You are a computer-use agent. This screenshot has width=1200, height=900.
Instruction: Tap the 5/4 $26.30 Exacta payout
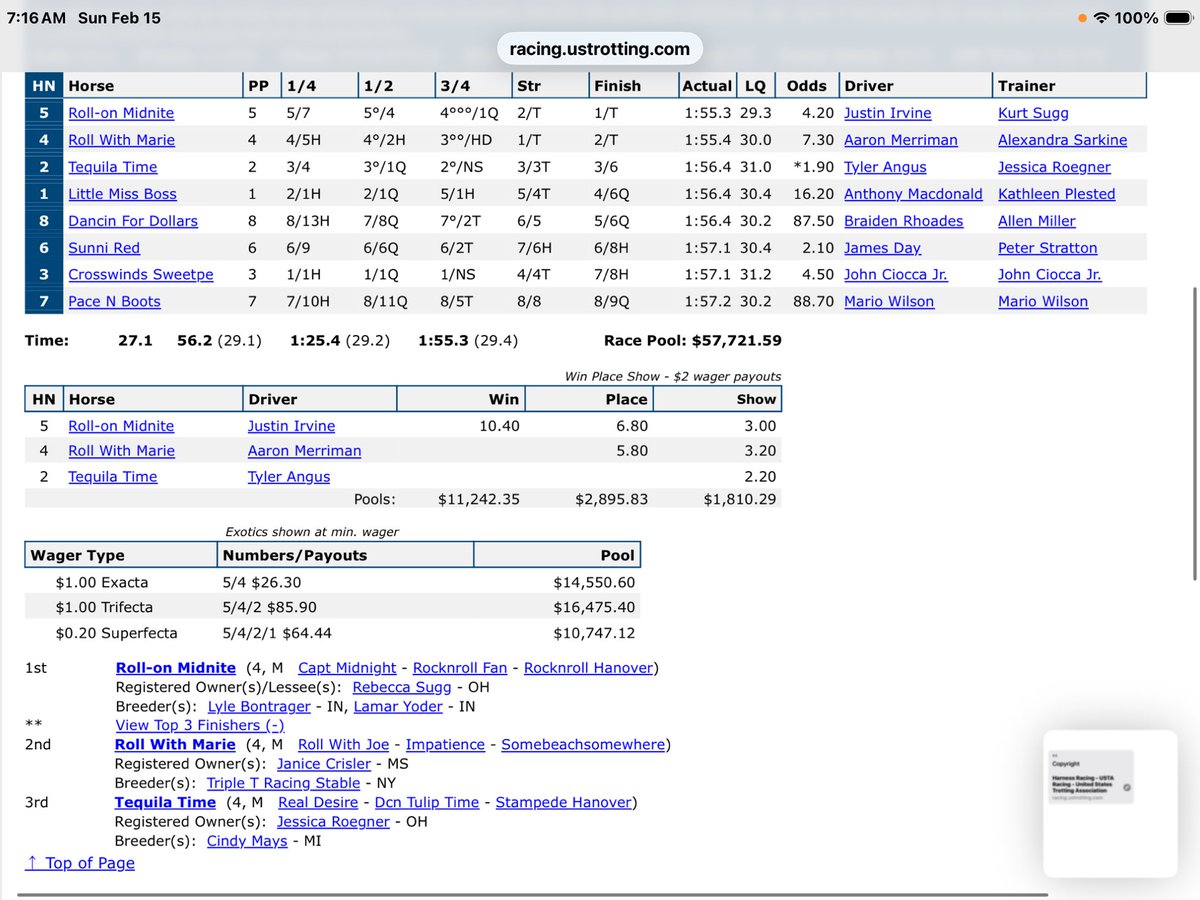(x=262, y=582)
